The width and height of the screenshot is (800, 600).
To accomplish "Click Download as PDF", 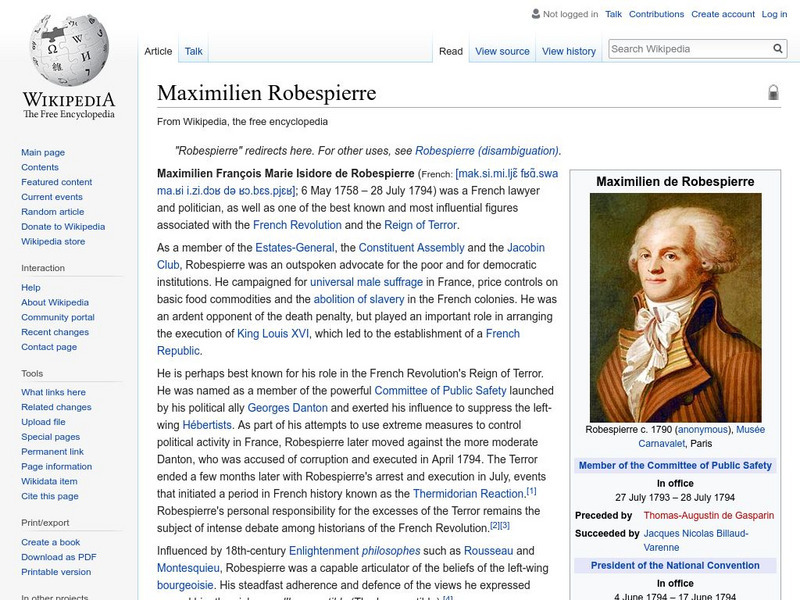I will tap(59, 557).
